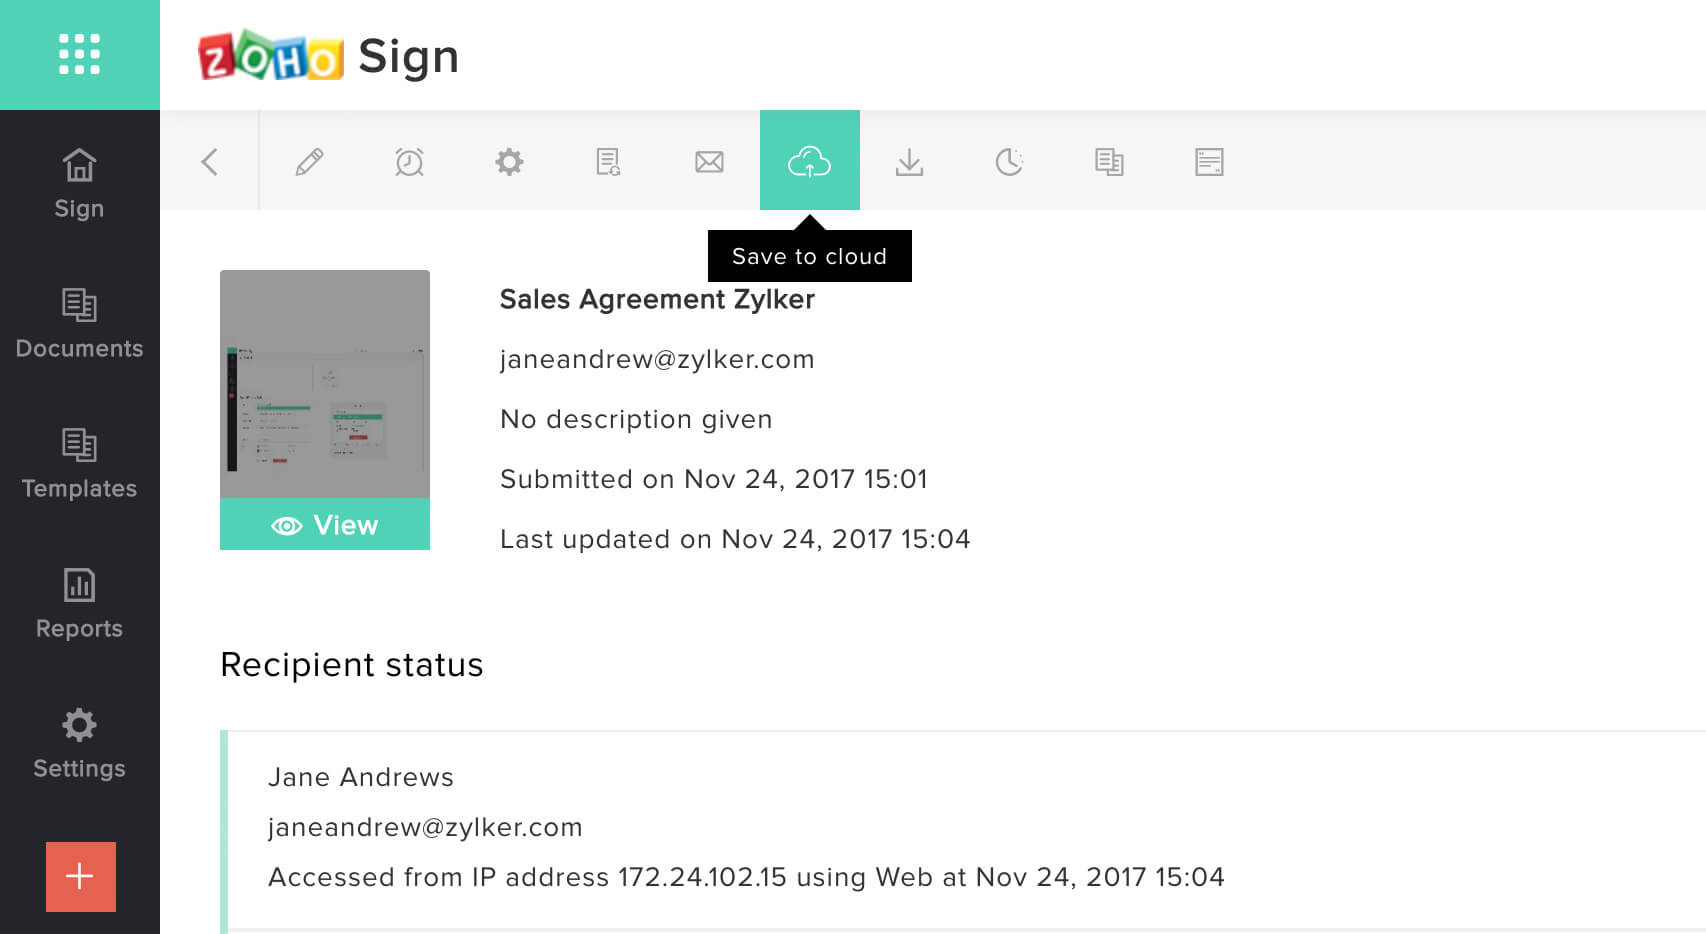Switch to the Templates section

(x=80, y=460)
